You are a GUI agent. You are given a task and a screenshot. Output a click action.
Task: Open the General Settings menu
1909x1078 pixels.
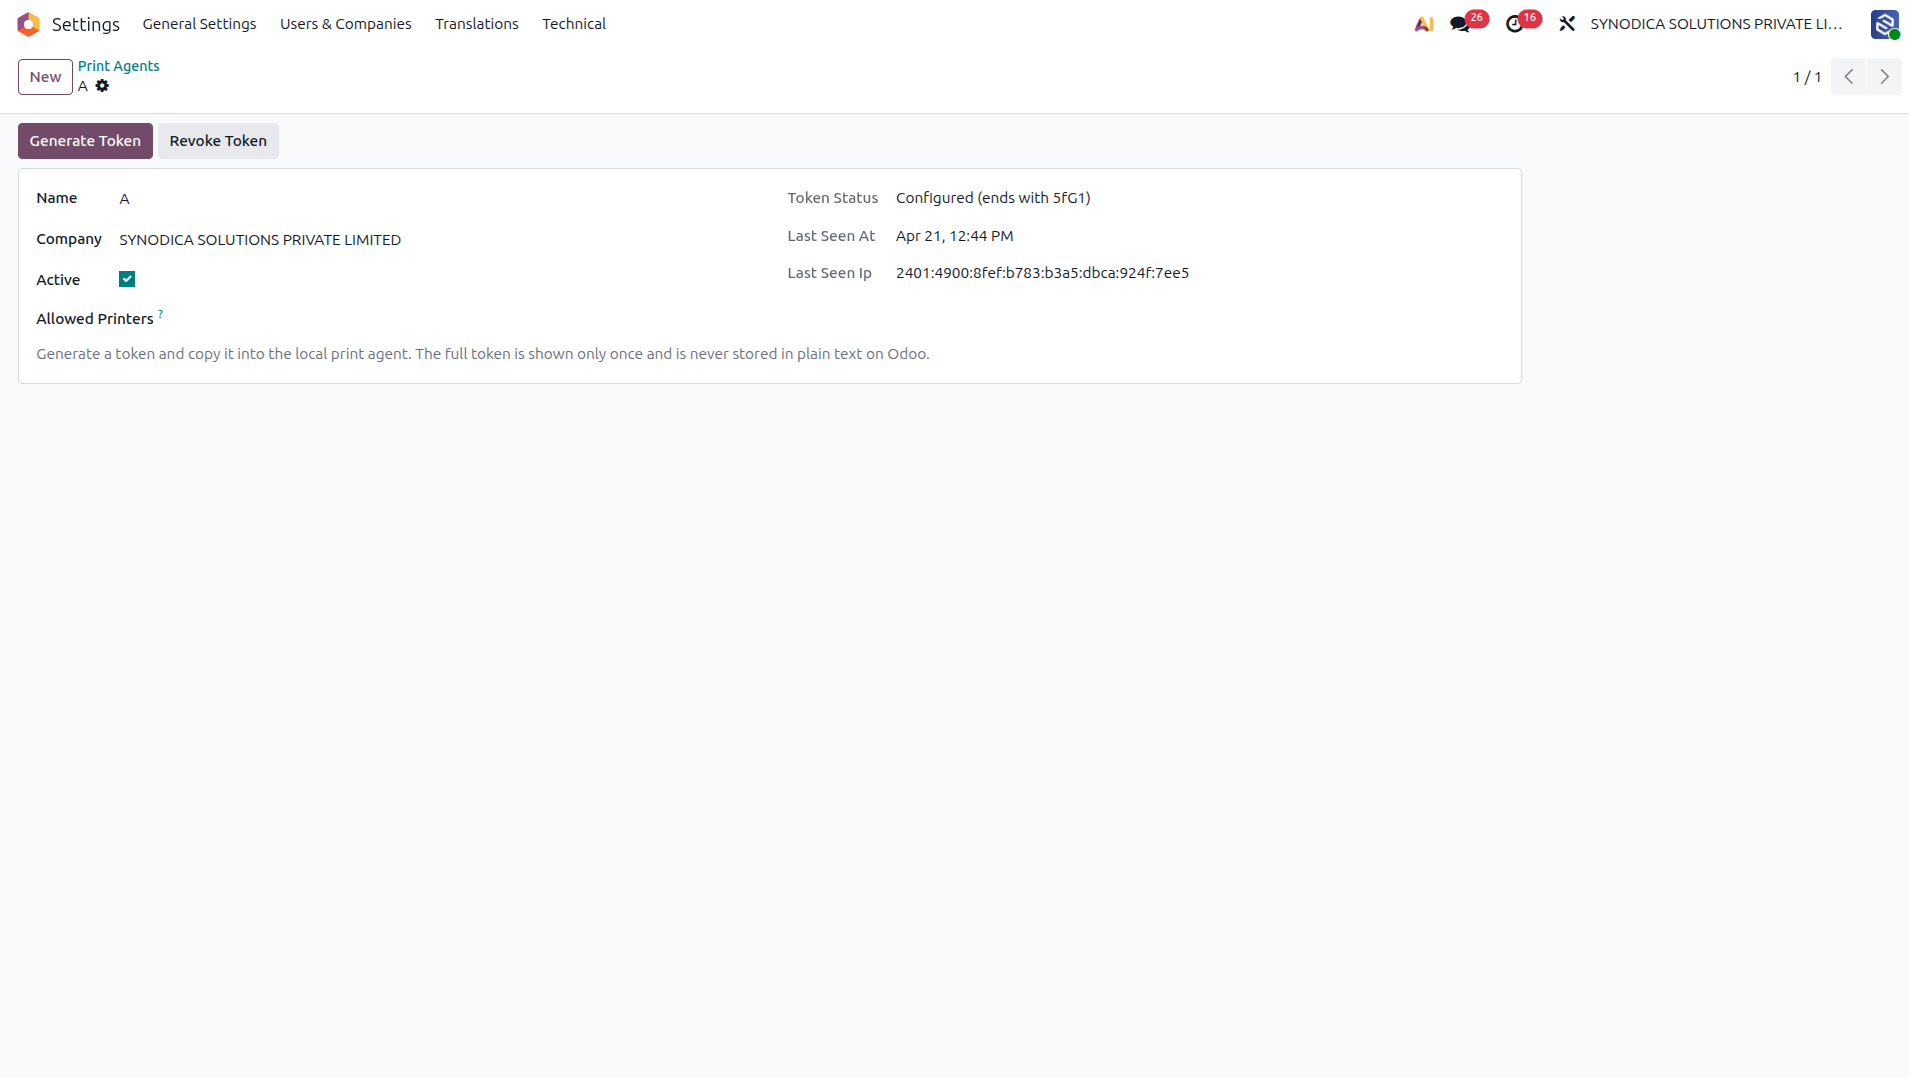[199, 24]
